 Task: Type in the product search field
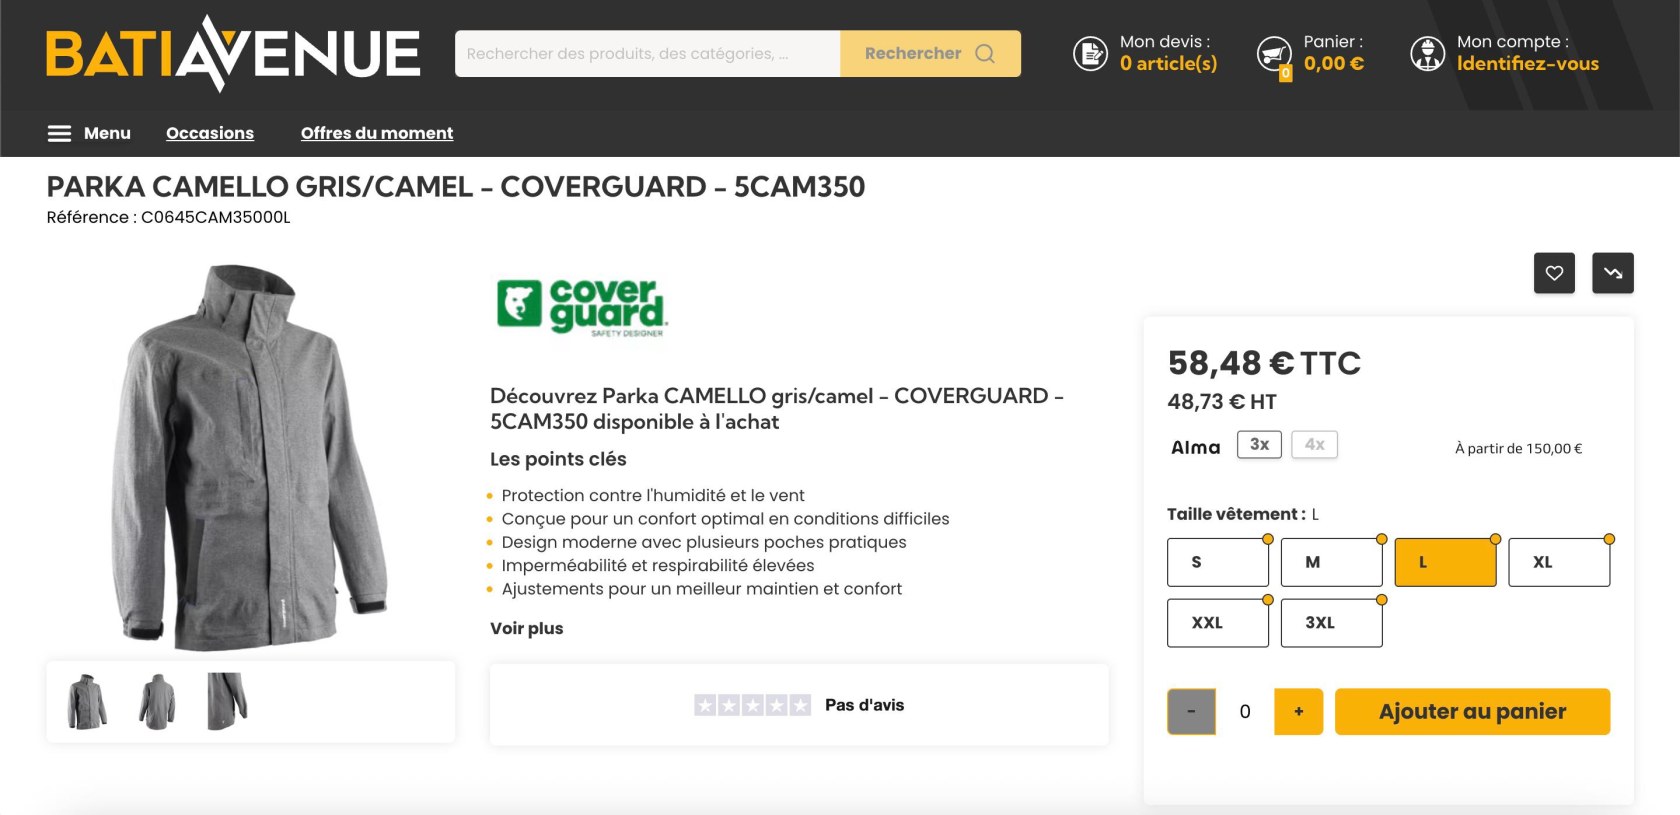pyautogui.click(x=647, y=54)
